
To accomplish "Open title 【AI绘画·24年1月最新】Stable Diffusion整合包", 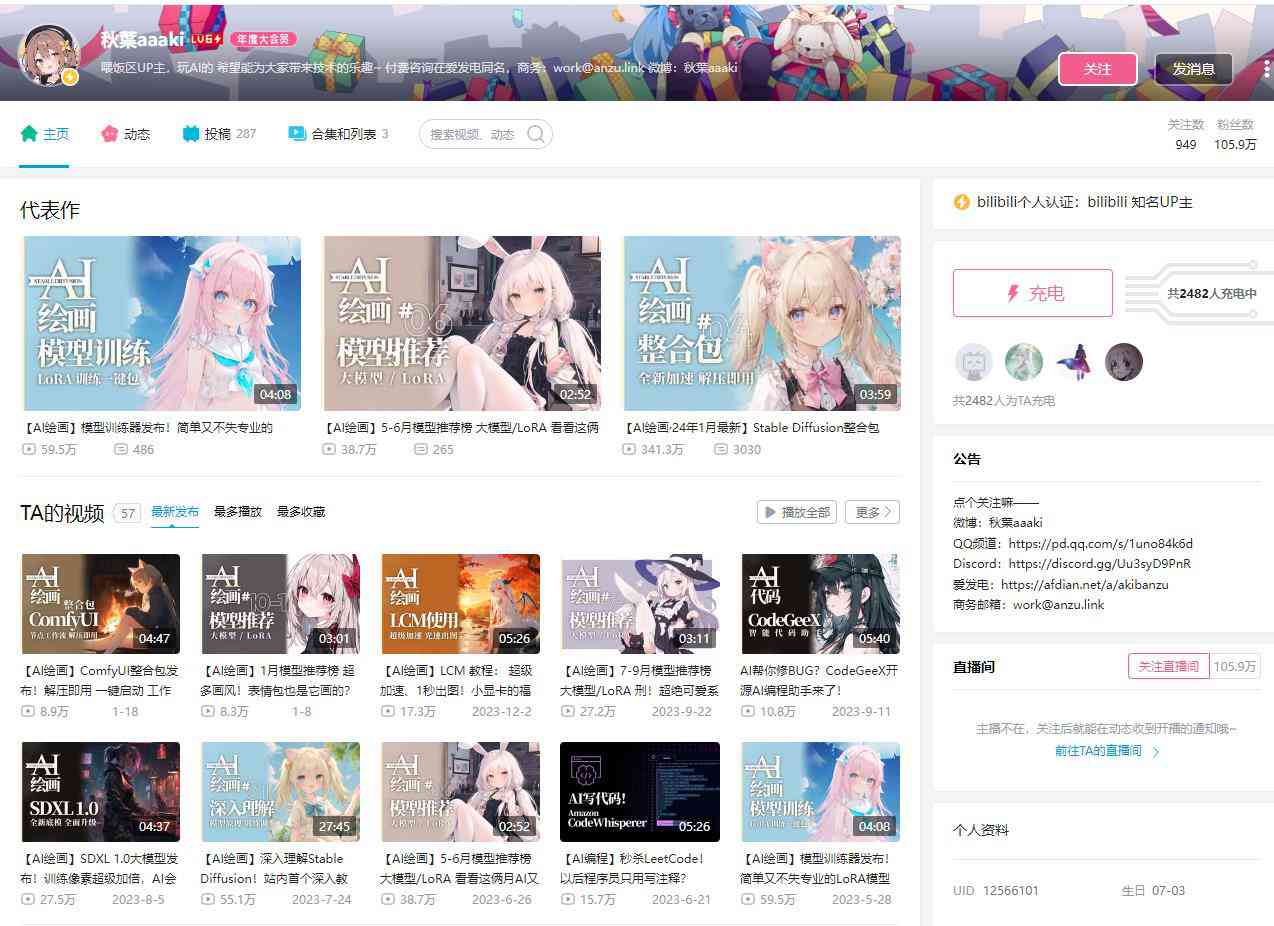I will tap(751, 428).
